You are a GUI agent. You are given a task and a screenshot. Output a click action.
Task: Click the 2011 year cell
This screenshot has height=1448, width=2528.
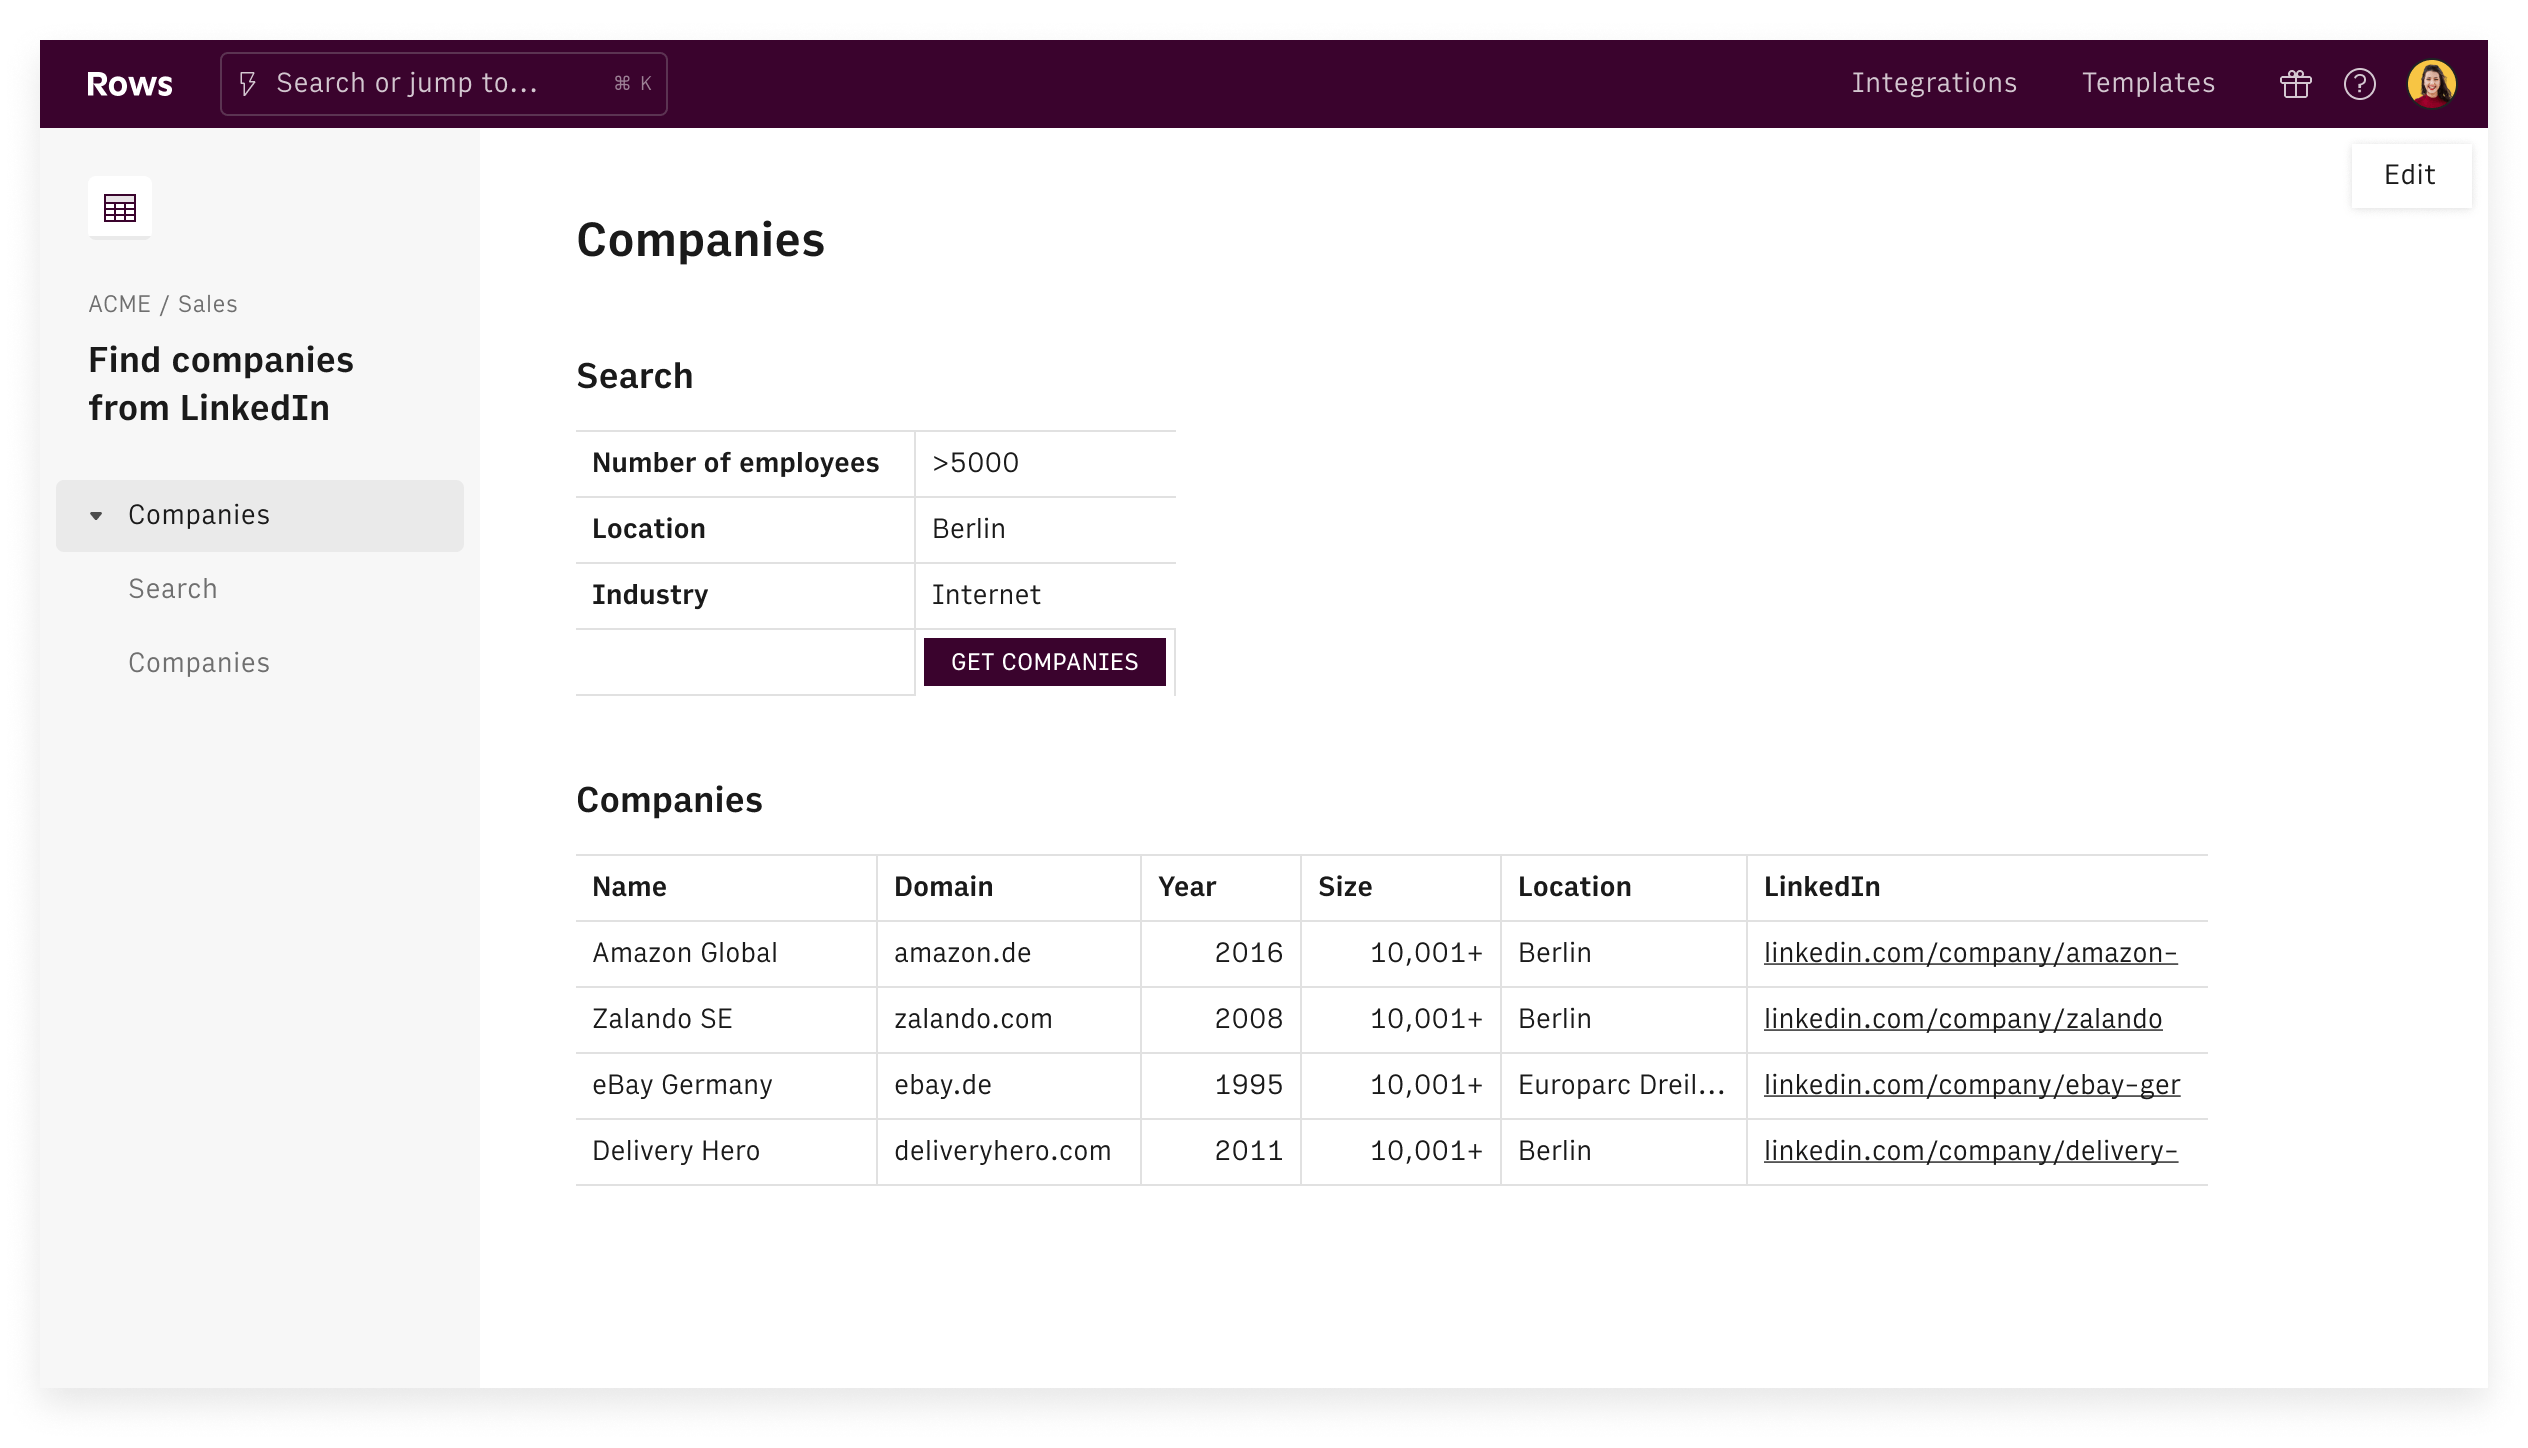click(1220, 1152)
